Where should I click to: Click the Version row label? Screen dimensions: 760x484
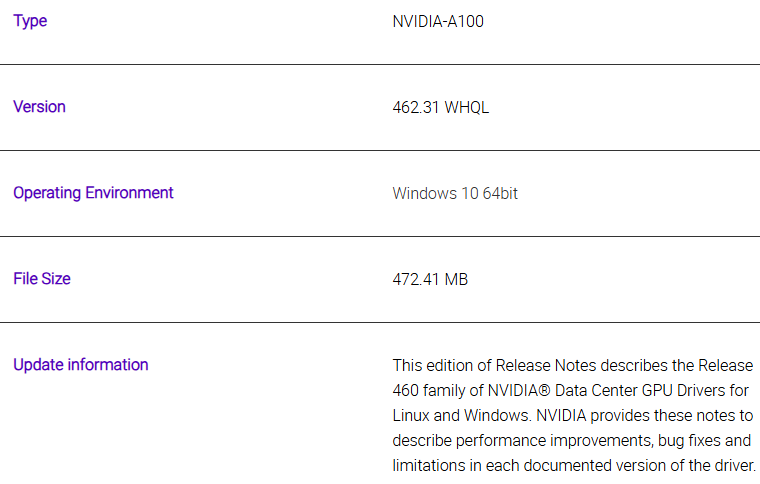[x=39, y=107]
